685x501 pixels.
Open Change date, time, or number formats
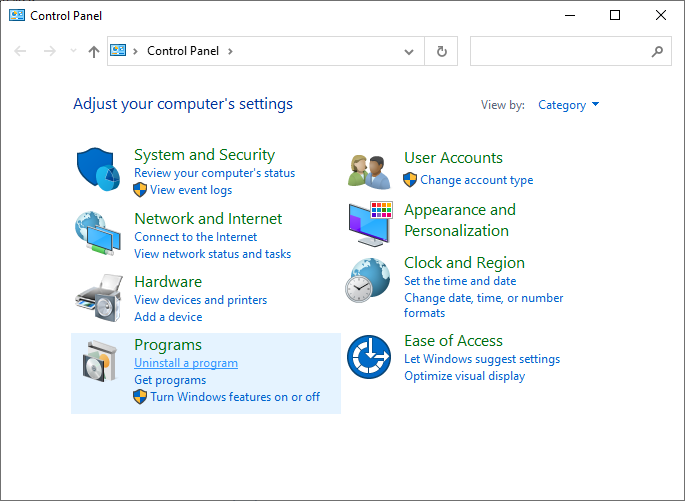tap(484, 305)
